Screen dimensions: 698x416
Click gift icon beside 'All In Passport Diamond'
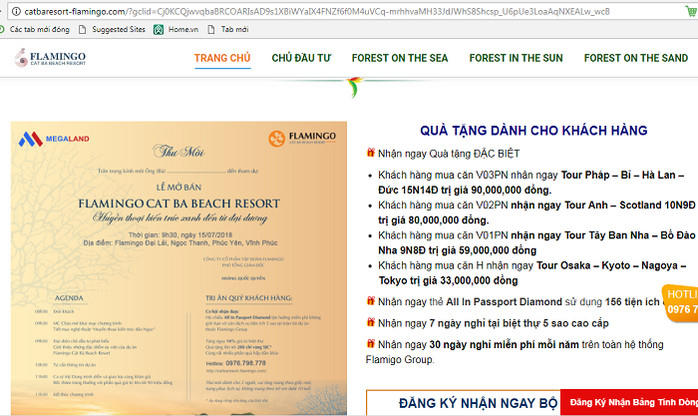[370, 301]
